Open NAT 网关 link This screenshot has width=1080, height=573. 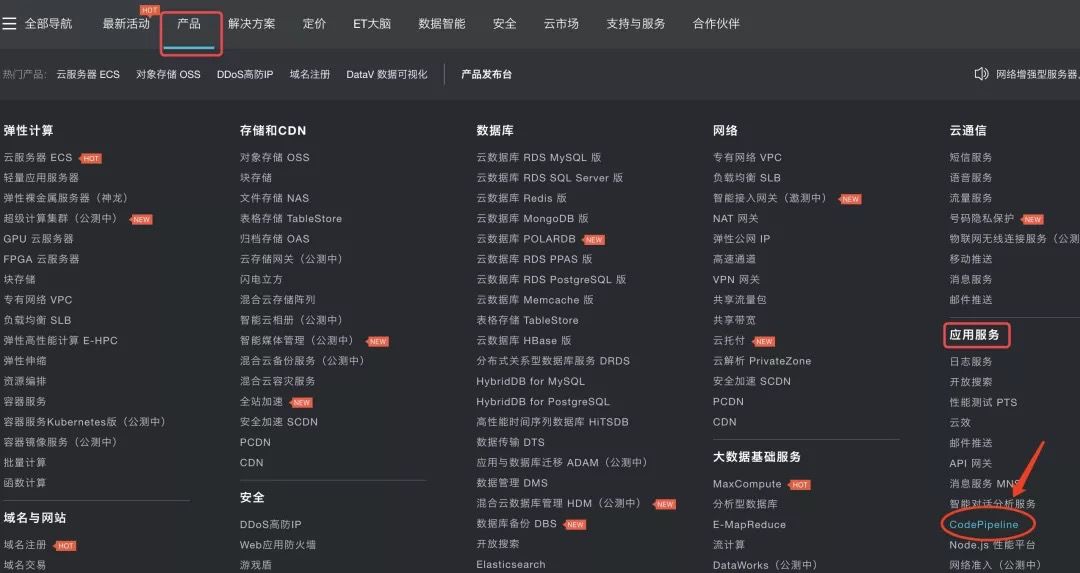point(736,218)
